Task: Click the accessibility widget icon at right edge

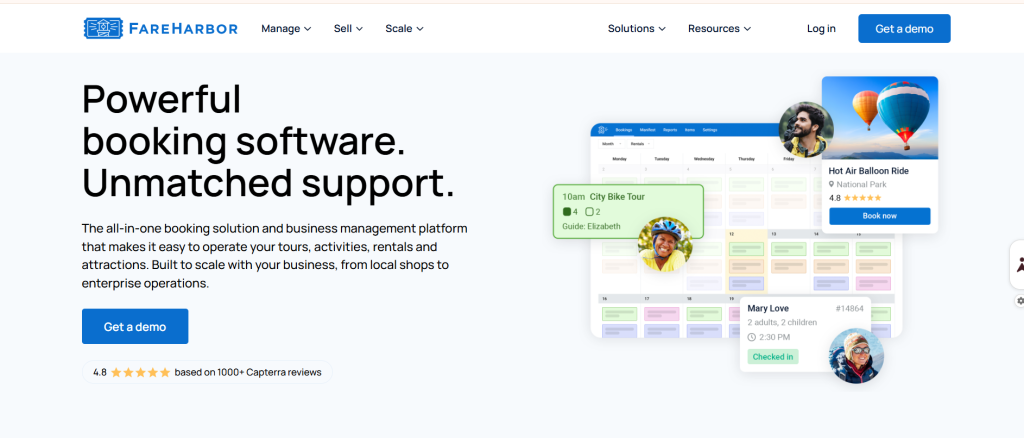Action: (x=1017, y=264)
